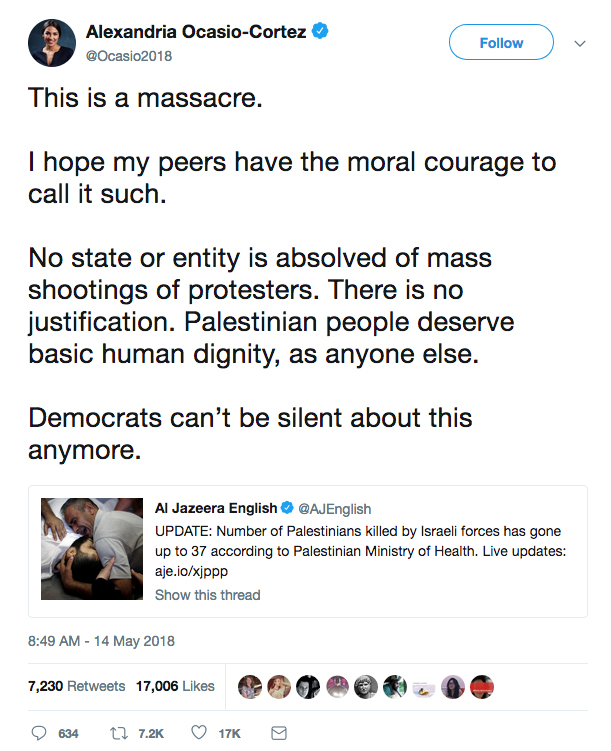Viewport: 611px width, 751px height.
Task: View the 17,006 Likes list
Action: tap(176, 686)
